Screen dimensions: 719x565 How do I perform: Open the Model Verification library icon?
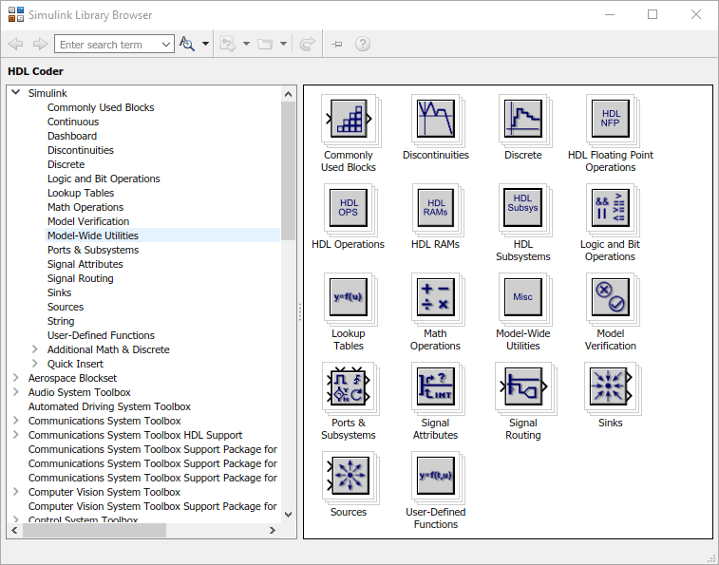pyautogui.click(x=610, y=298)
